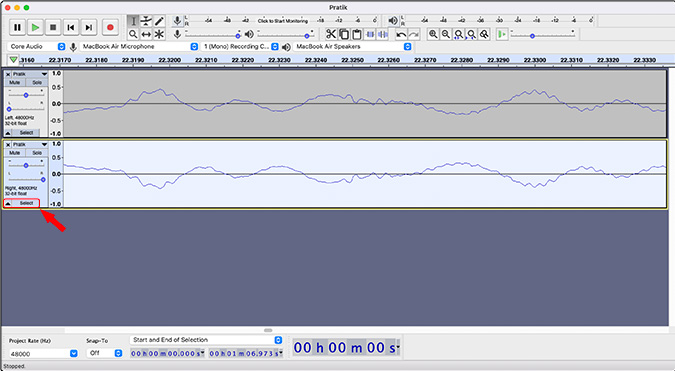The width and height of the screenshot is (675, 371).
Task: Open the MacBook Air Speakers output dropdown
Action: 353,46
